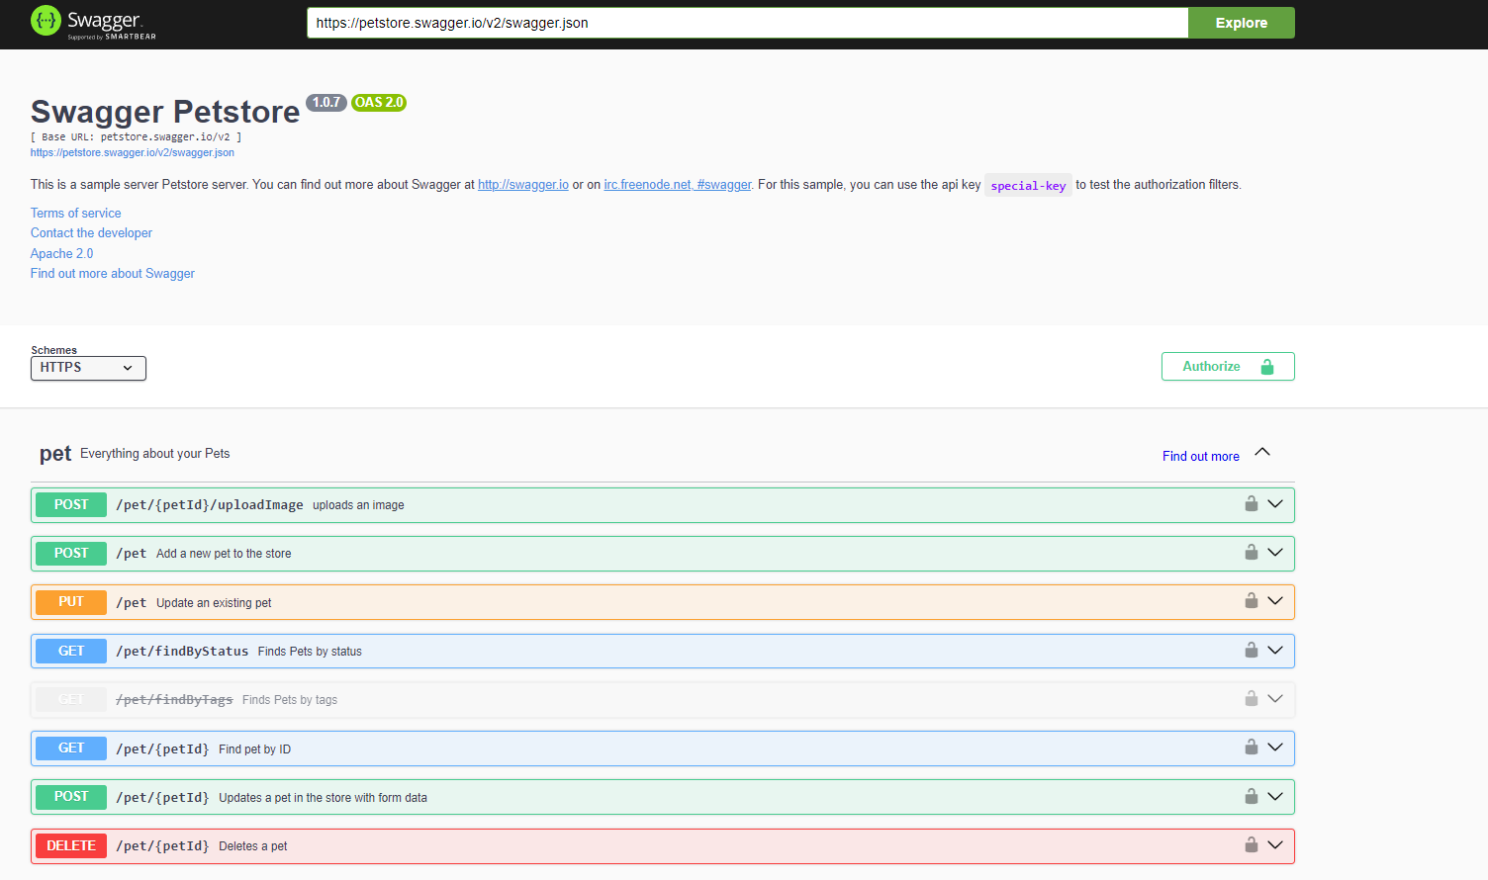Click the PUT method badge
This screenshot has width=1488, height=880.
pyautogui.click(x=71, y=602)
